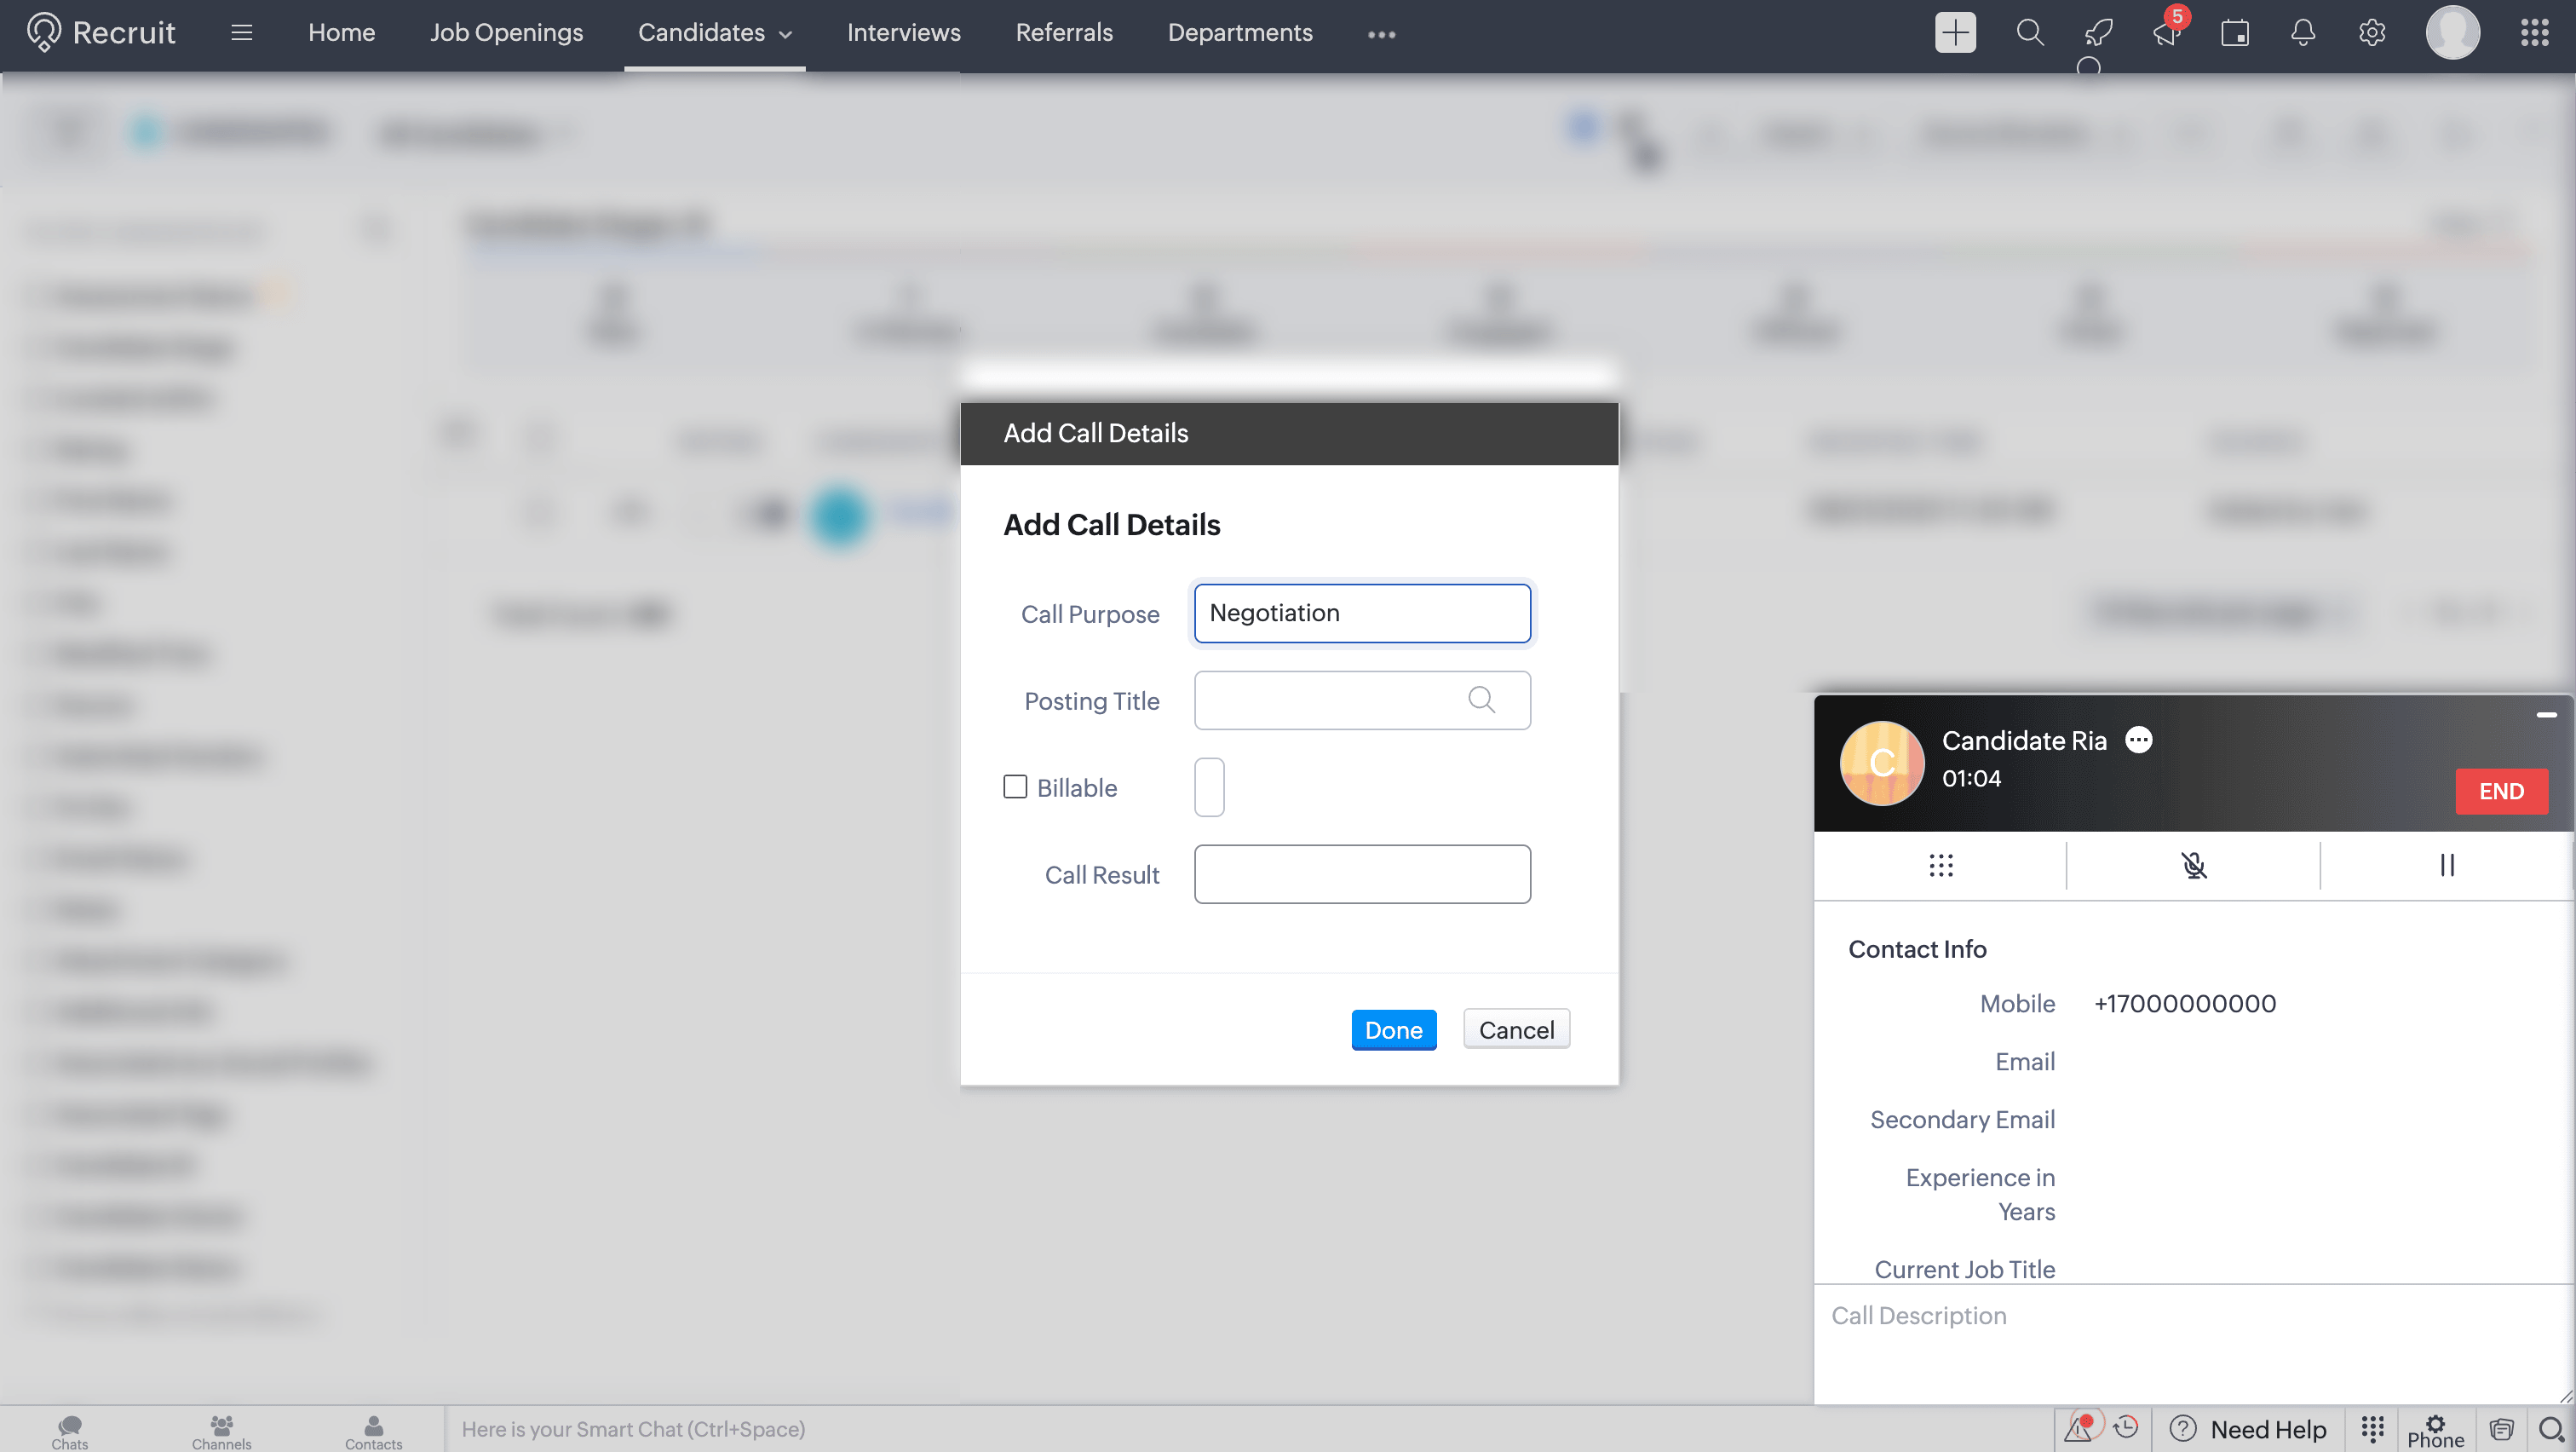Tick the Billable checkbox
This screenshot has height=1452, width=2576.
click(x=1015, y=787)
